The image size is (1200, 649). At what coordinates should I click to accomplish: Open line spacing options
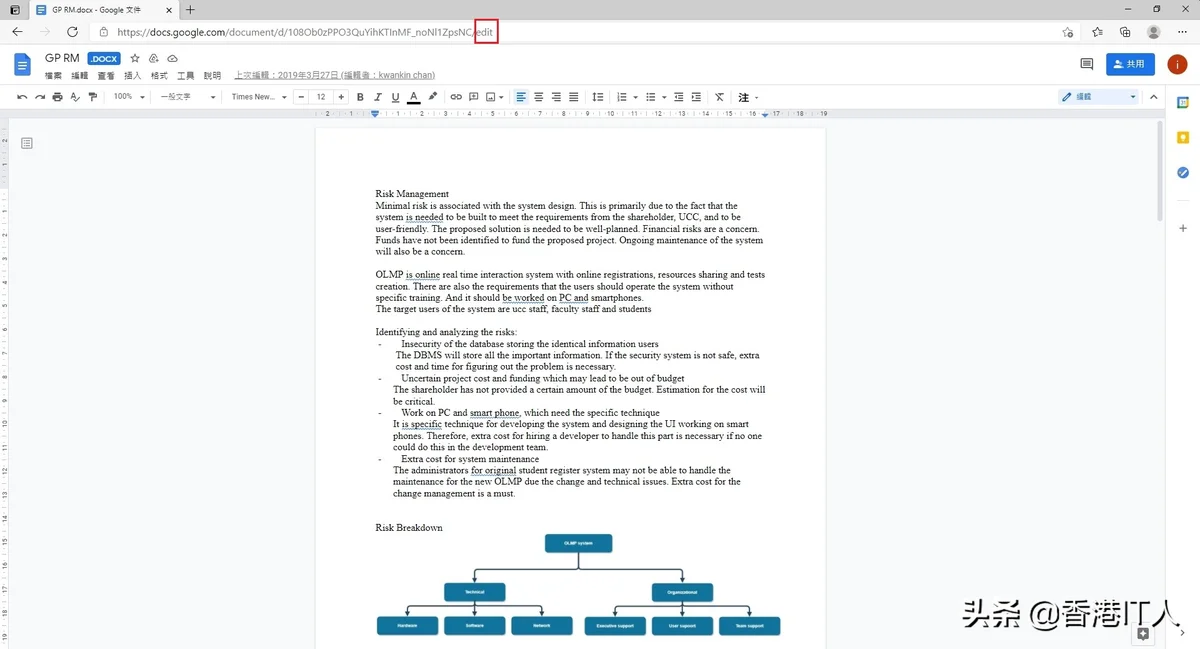coord(598,97)
